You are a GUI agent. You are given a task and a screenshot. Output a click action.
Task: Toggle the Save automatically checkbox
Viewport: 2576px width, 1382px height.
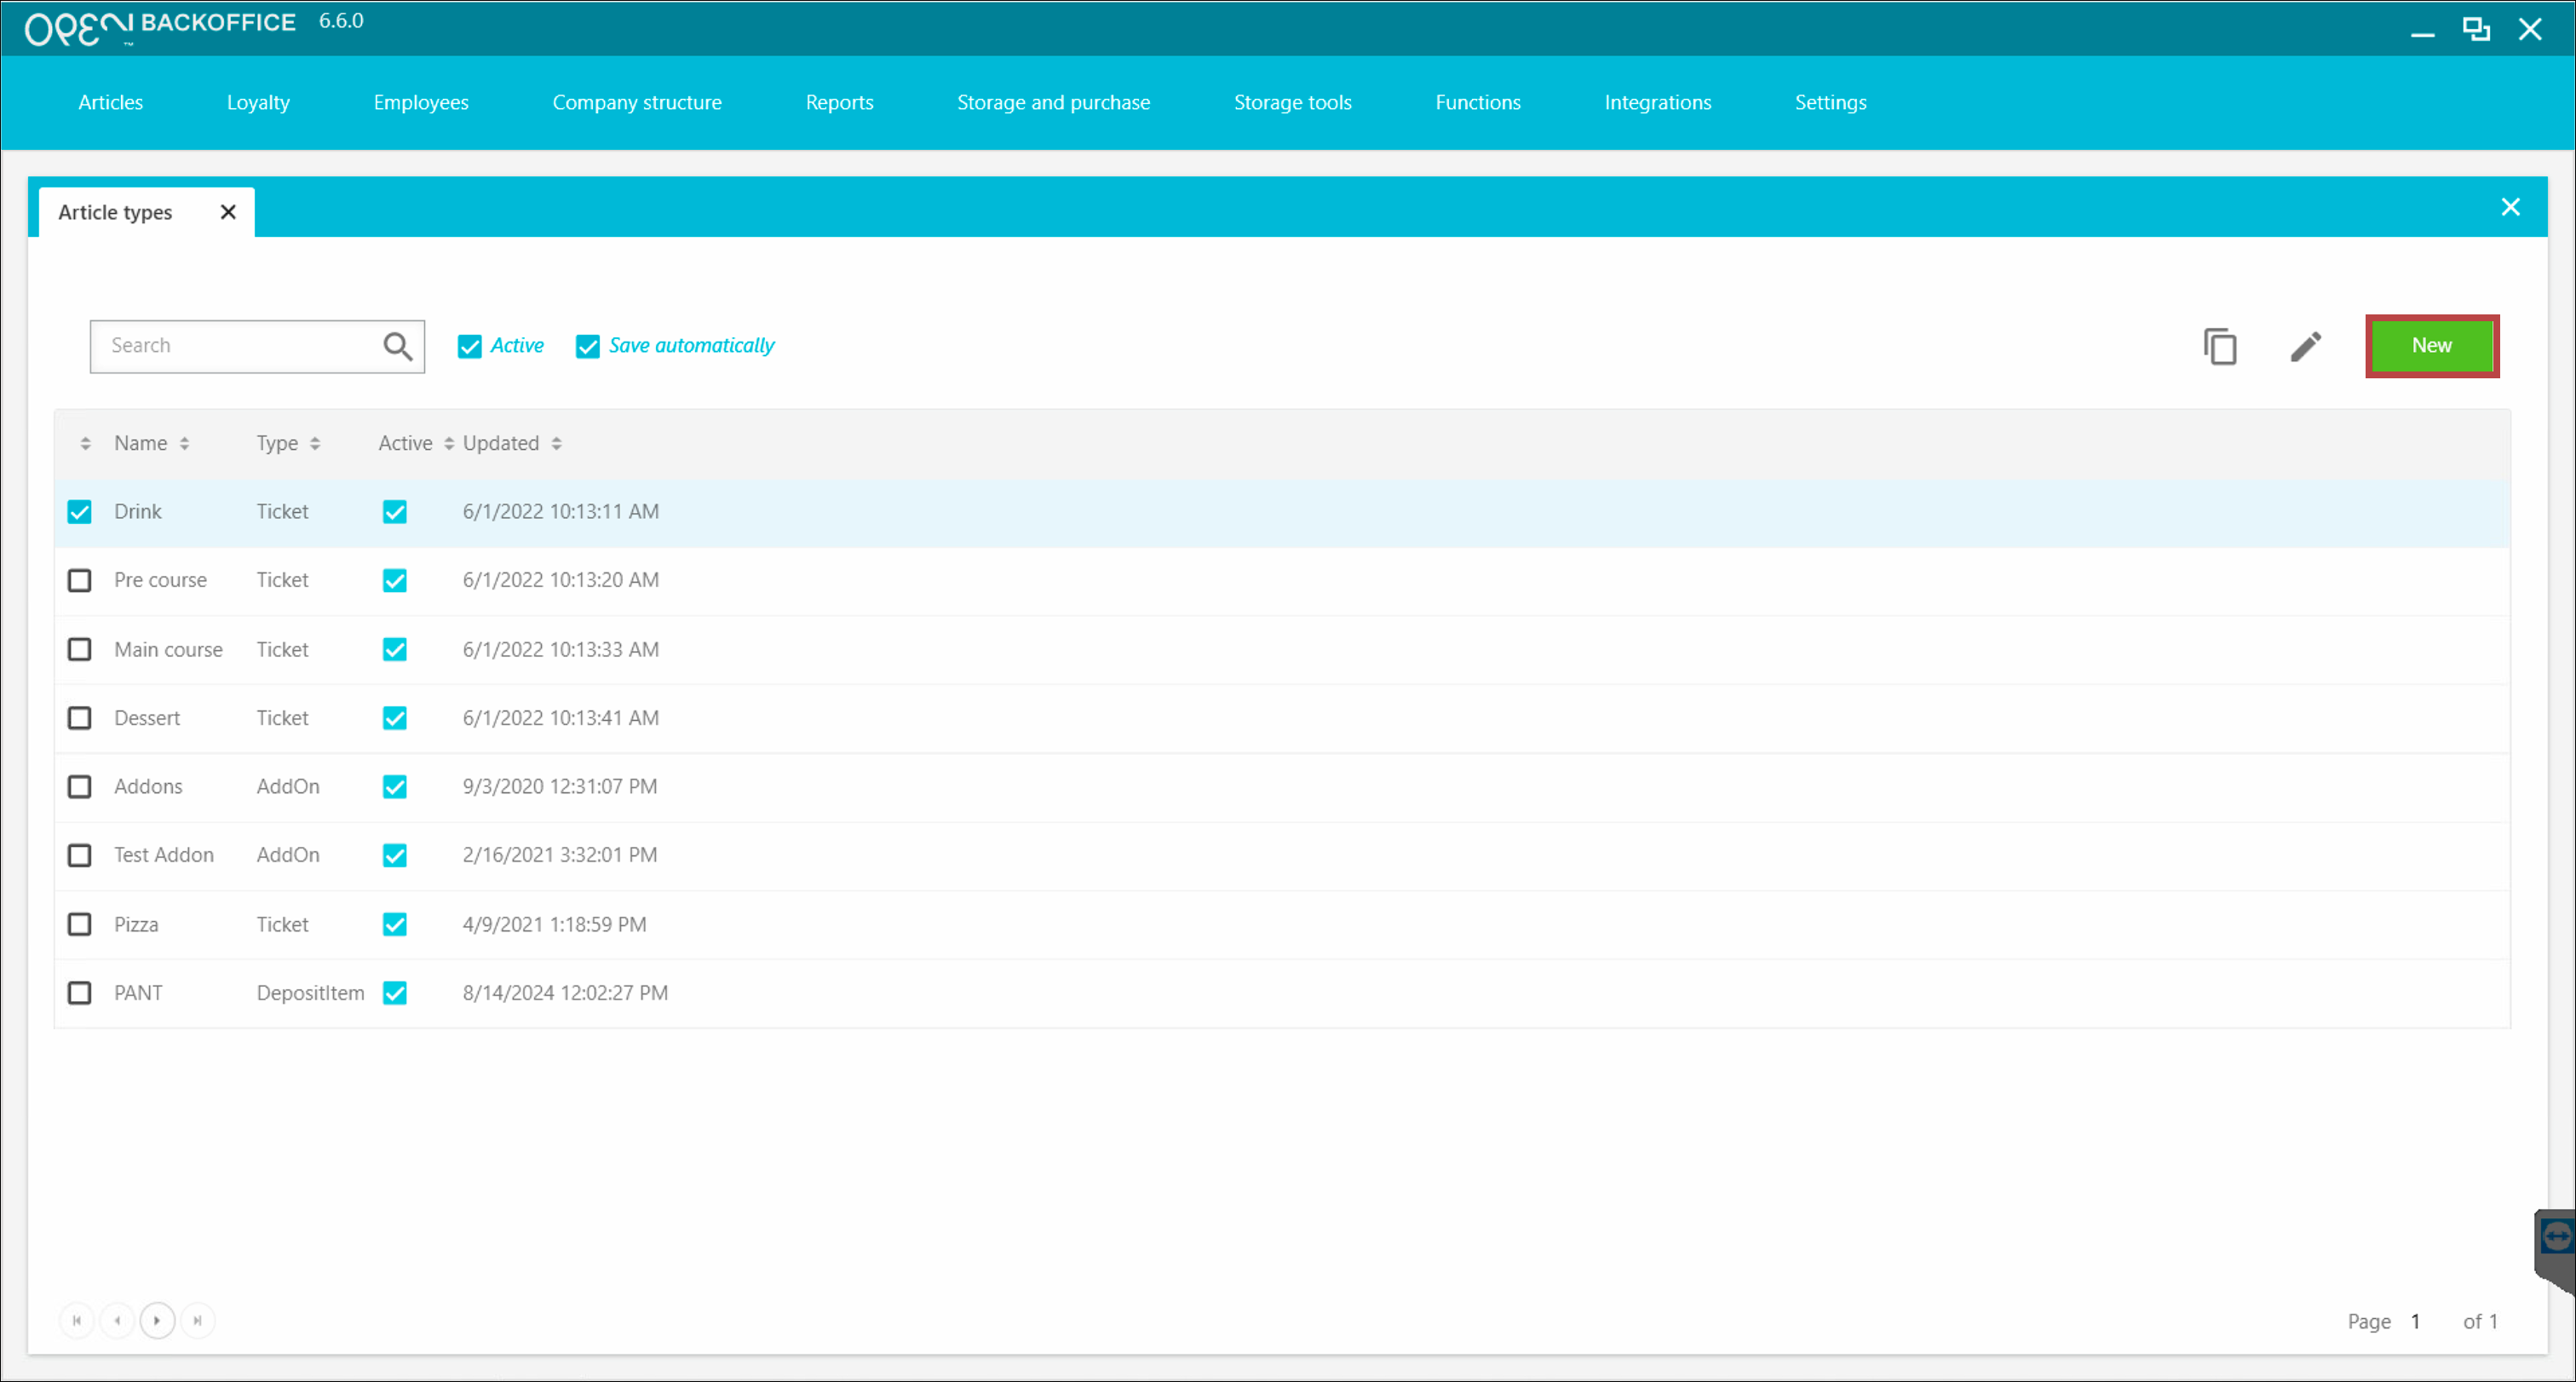(588, 346)
